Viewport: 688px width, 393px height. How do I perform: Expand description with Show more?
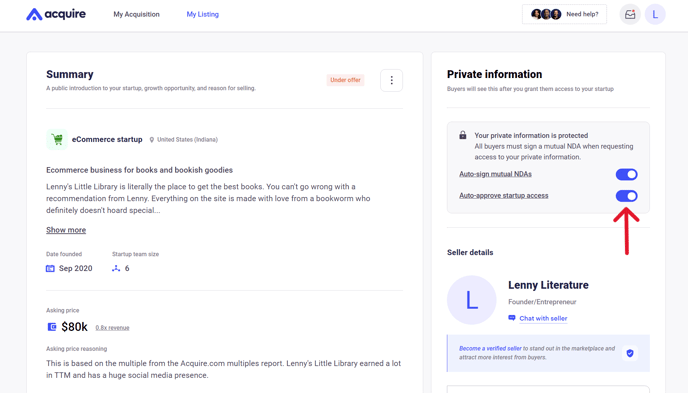tap(66, 230)
